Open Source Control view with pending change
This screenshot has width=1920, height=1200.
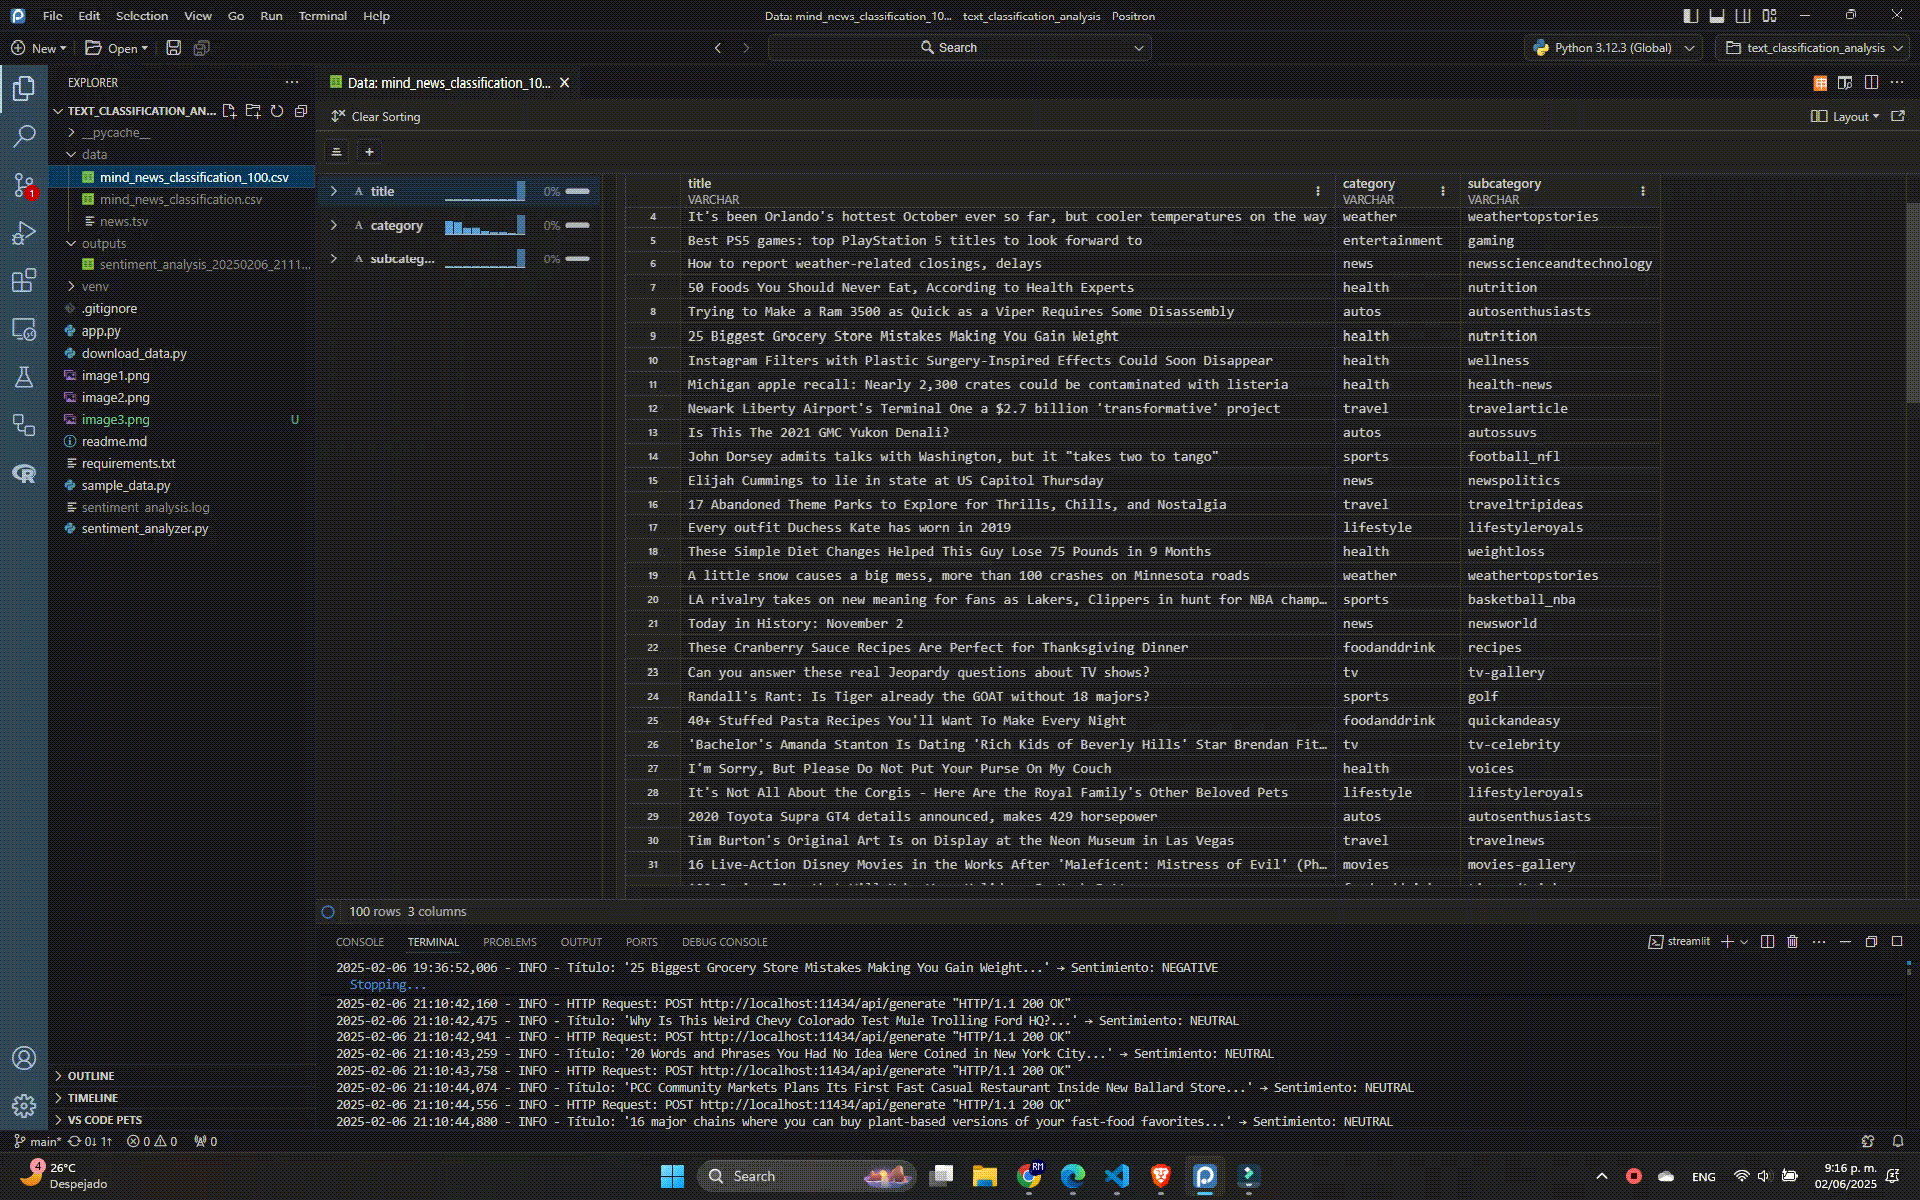tap(24, 184)
